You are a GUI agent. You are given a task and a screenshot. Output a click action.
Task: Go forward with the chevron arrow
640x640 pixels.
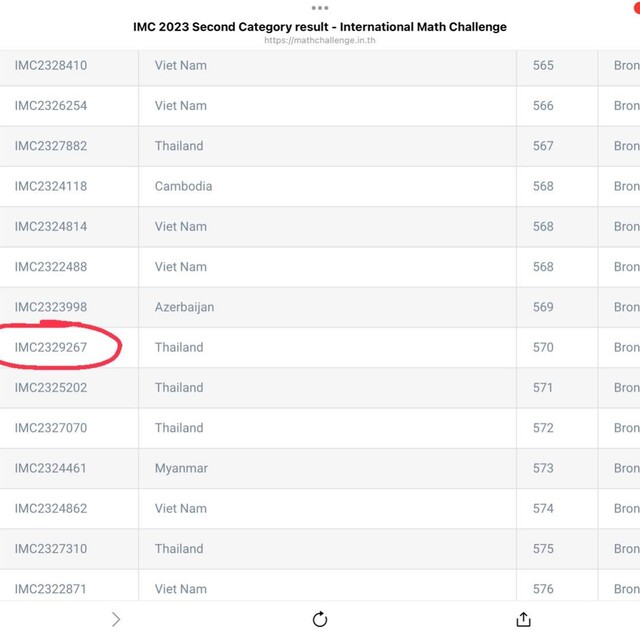coord(116,619)
